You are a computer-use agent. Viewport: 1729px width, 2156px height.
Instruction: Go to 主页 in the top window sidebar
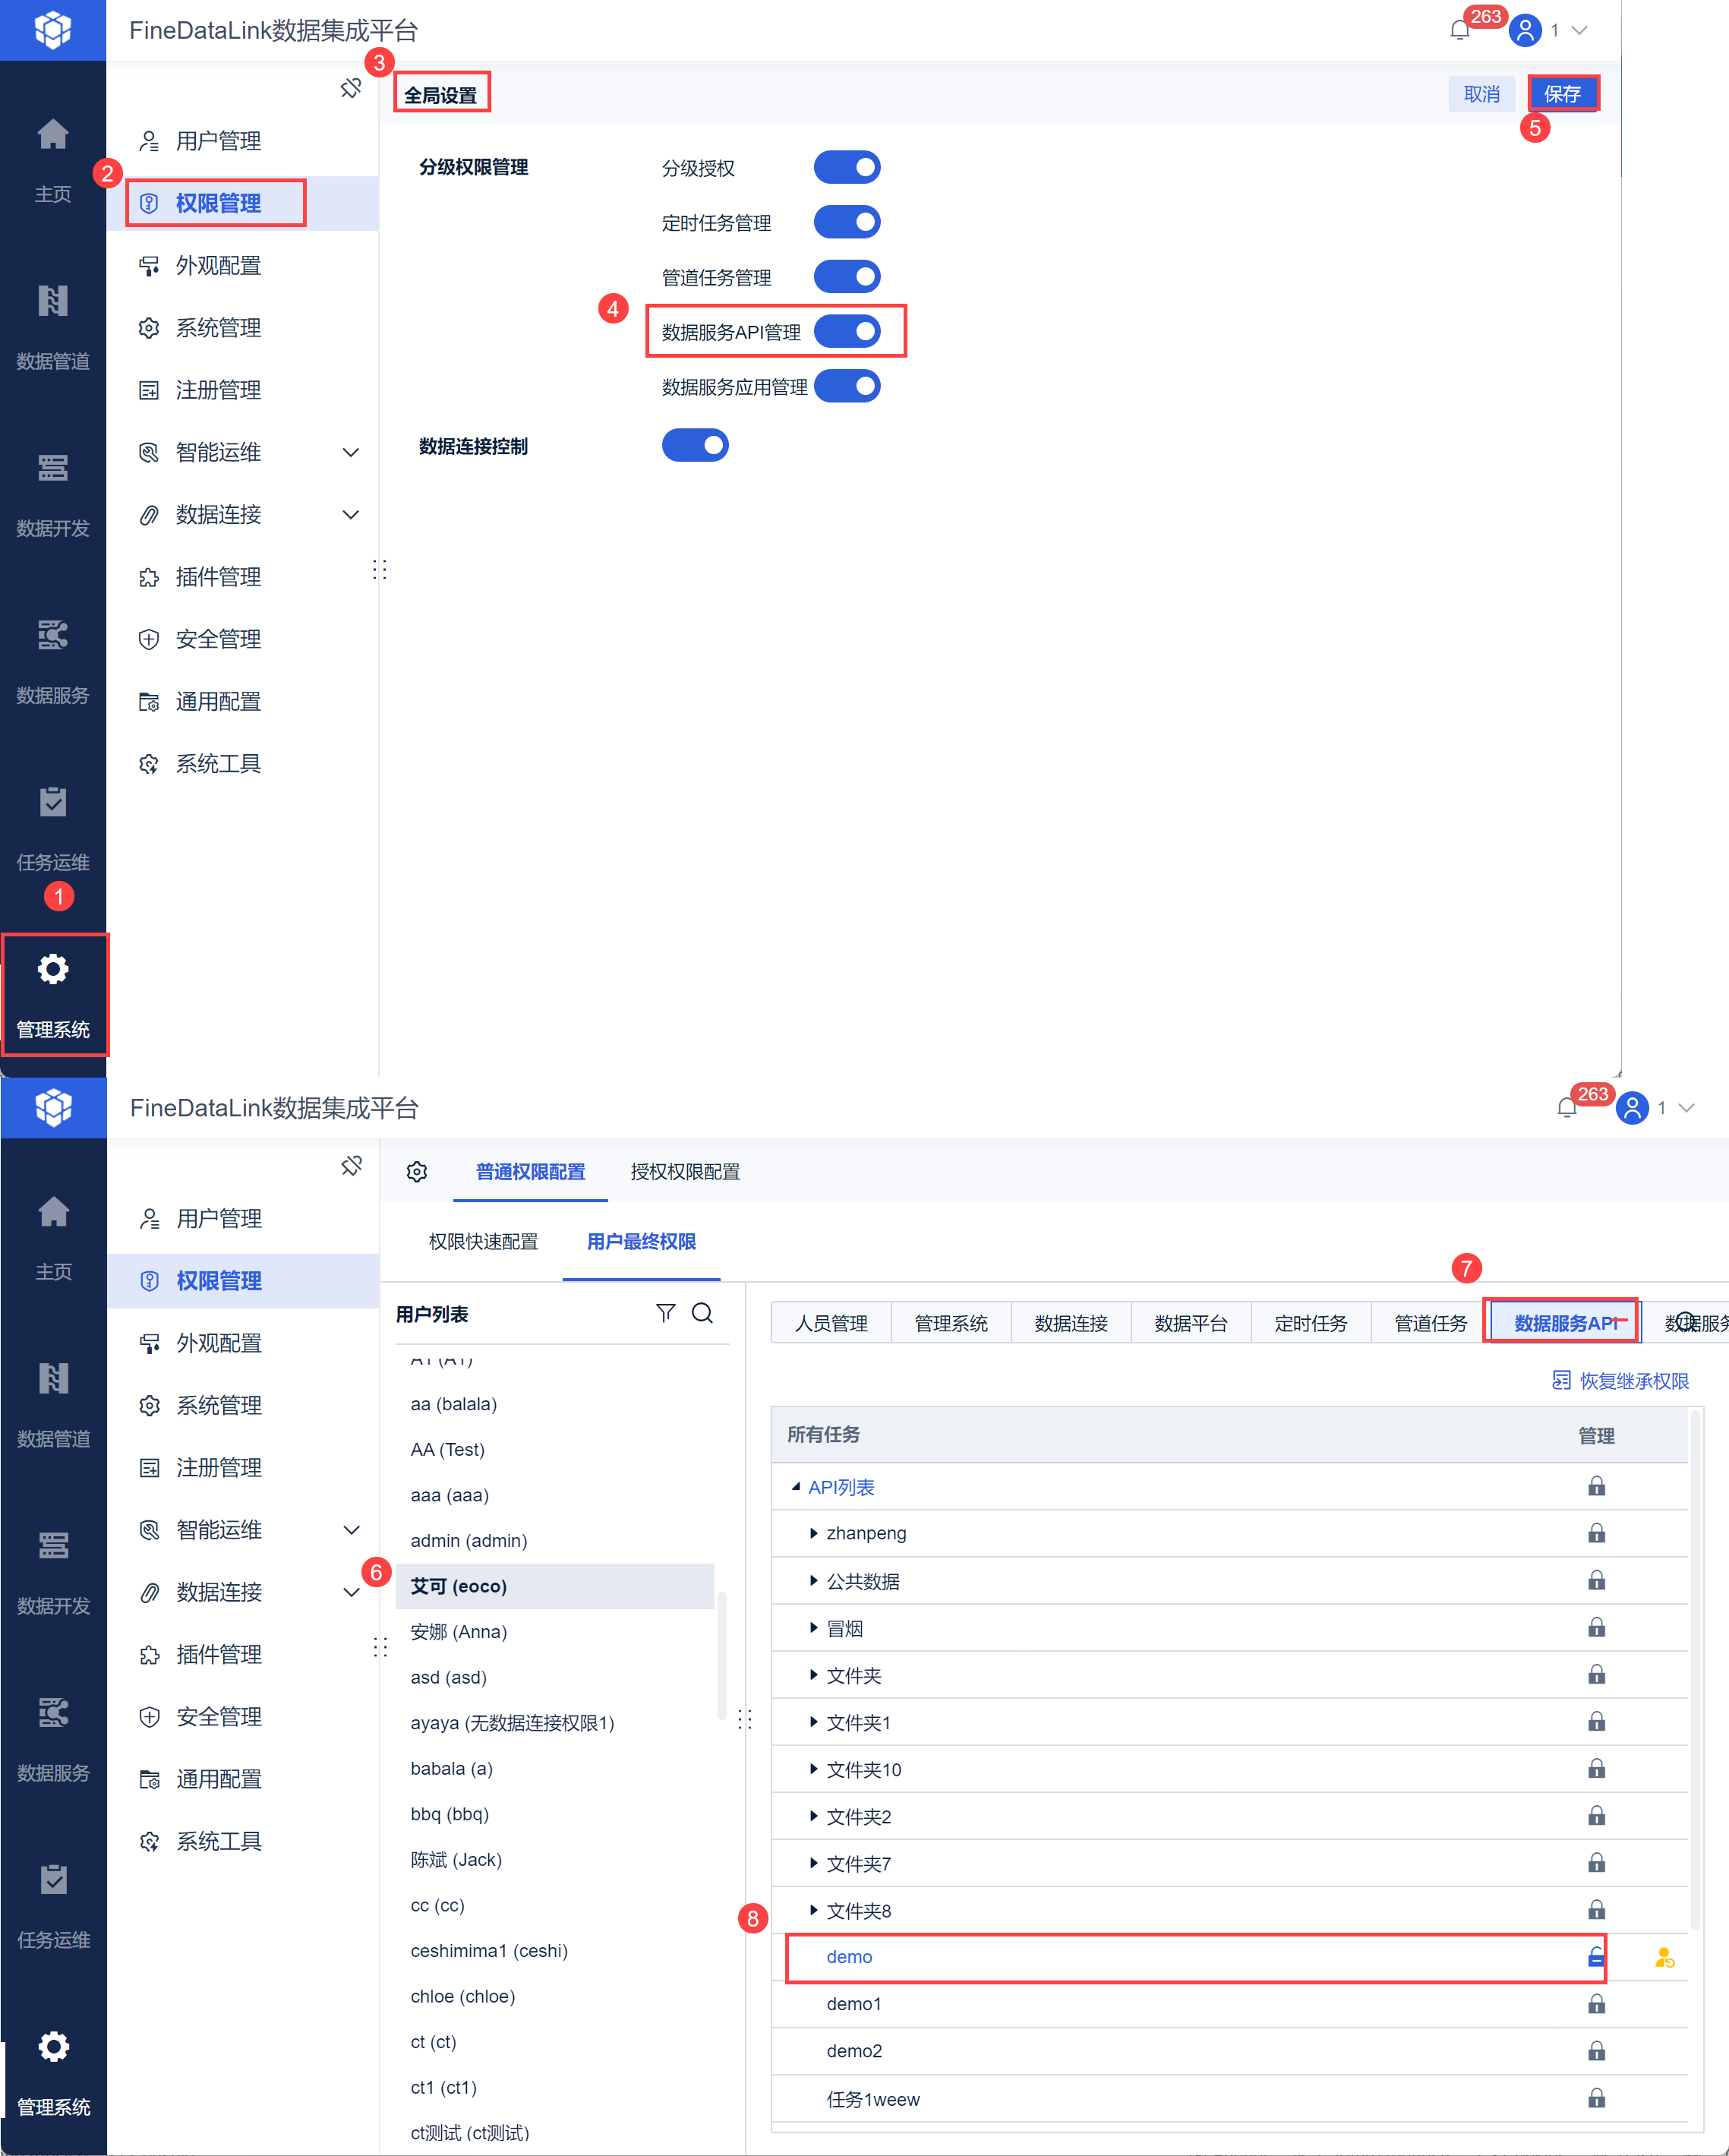(53, 160)
